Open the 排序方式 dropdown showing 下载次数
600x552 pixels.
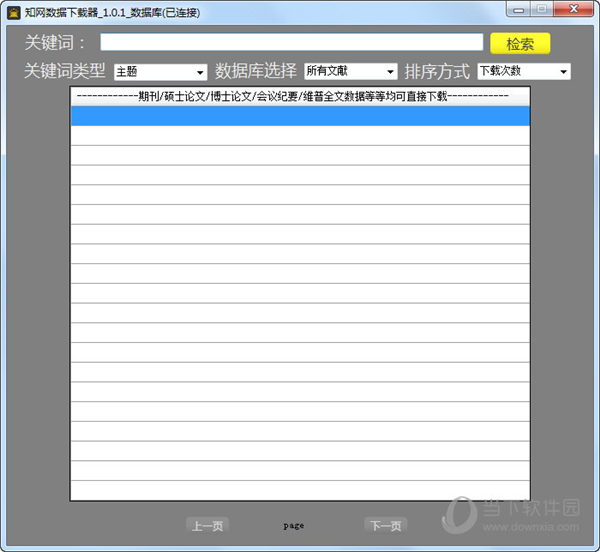click(x=523, y=71)
